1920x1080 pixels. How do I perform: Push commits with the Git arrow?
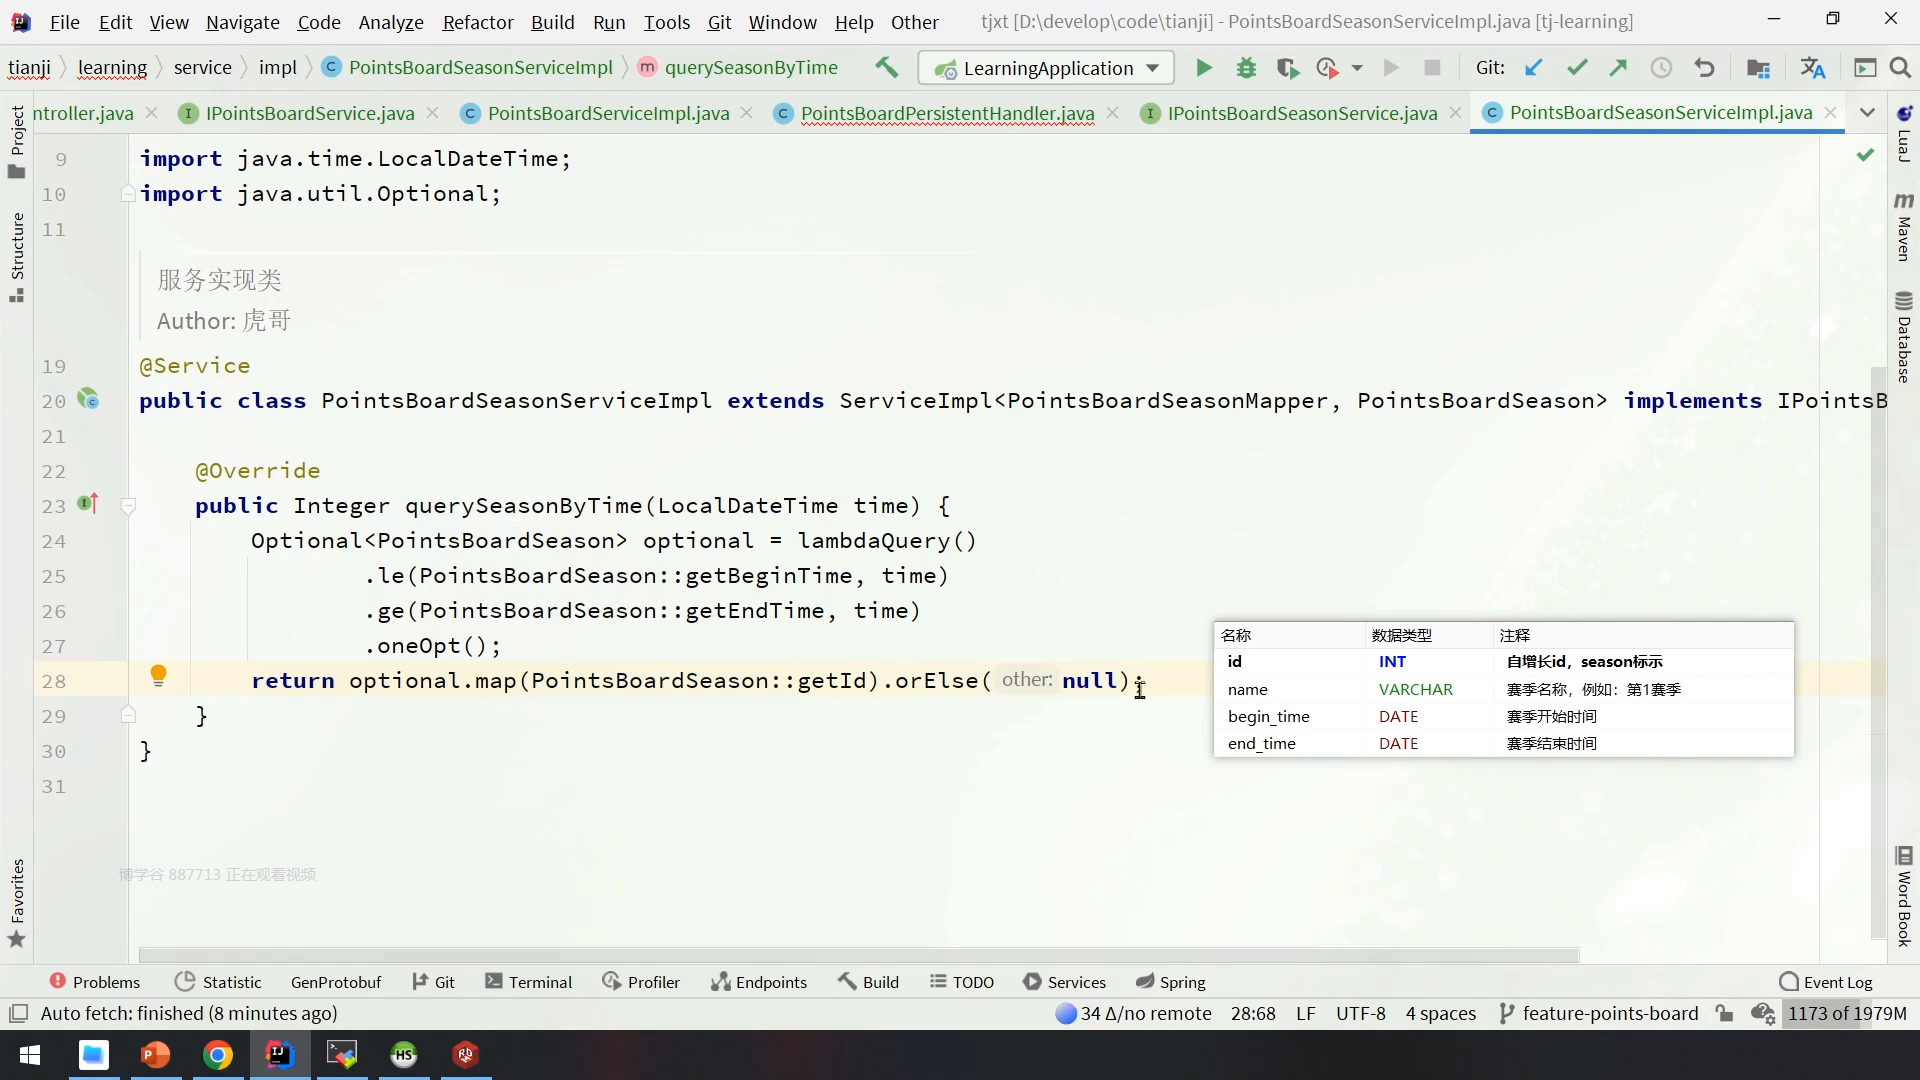click(1618, 68)
